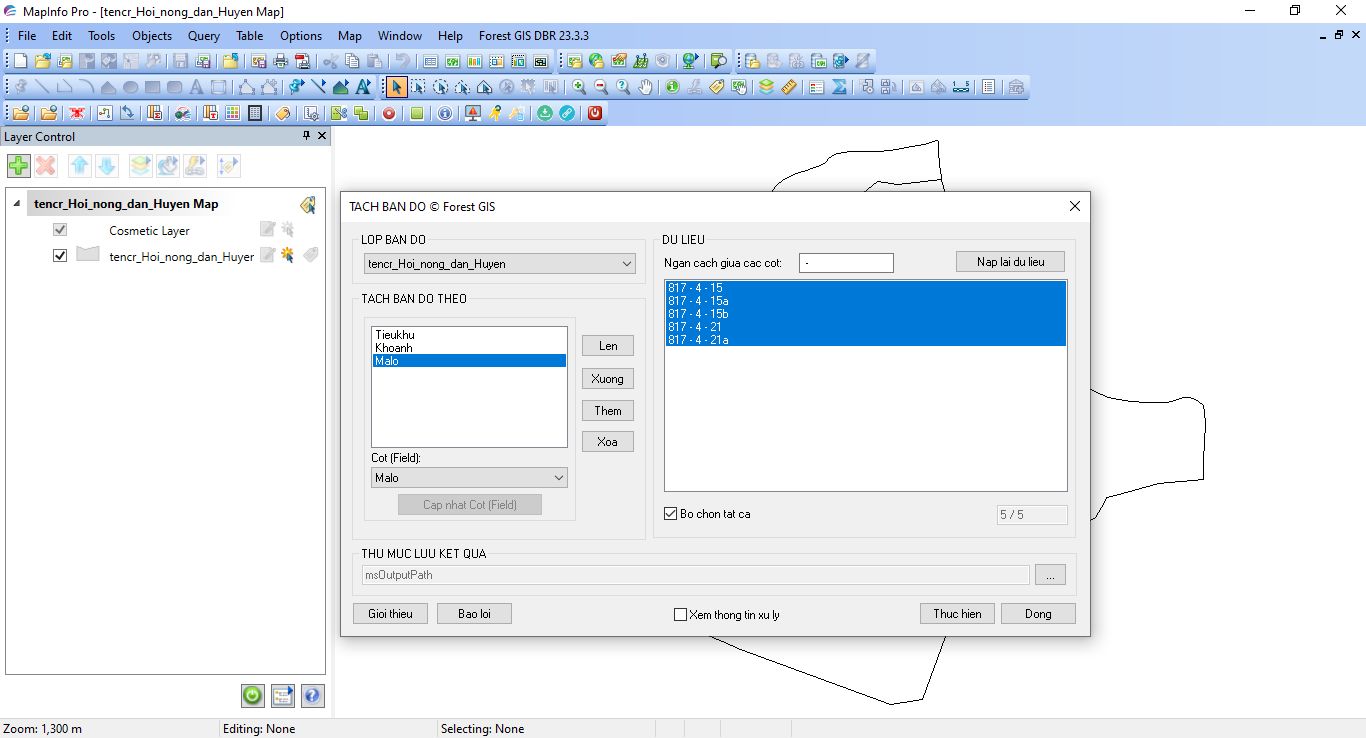Viewport: 1366px width, 738px height.
Task: Uncheck the 'Bo chon tat ca' checkbox
Action: (671, 514)
